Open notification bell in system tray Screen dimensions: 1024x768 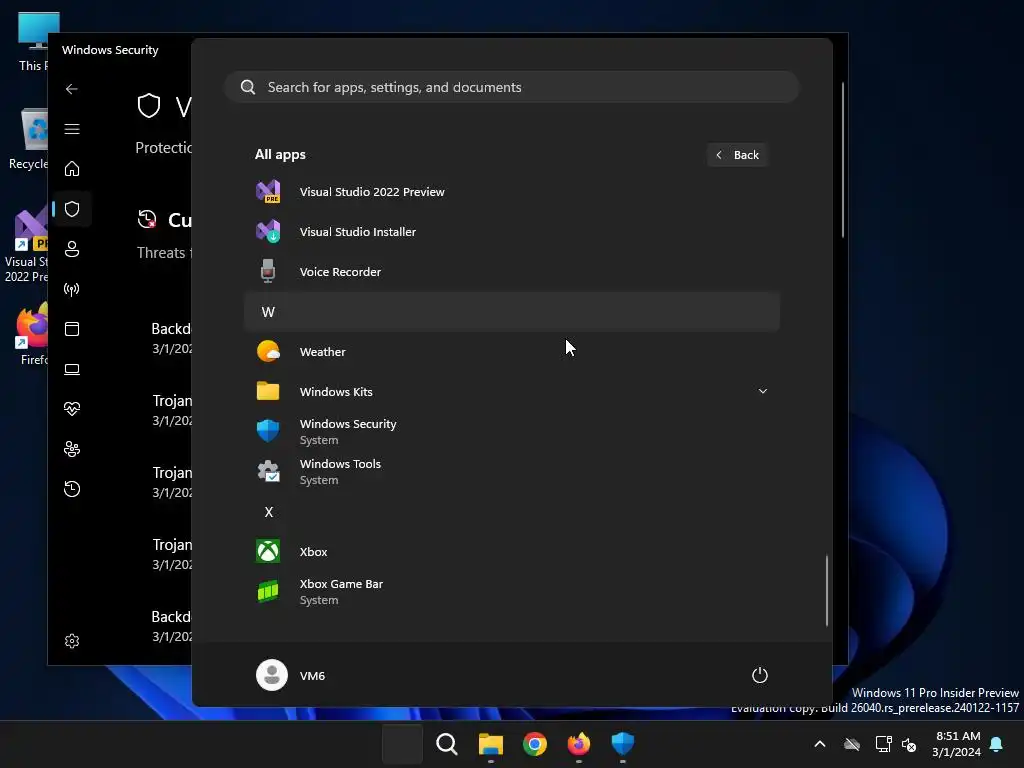click(996, 744)
